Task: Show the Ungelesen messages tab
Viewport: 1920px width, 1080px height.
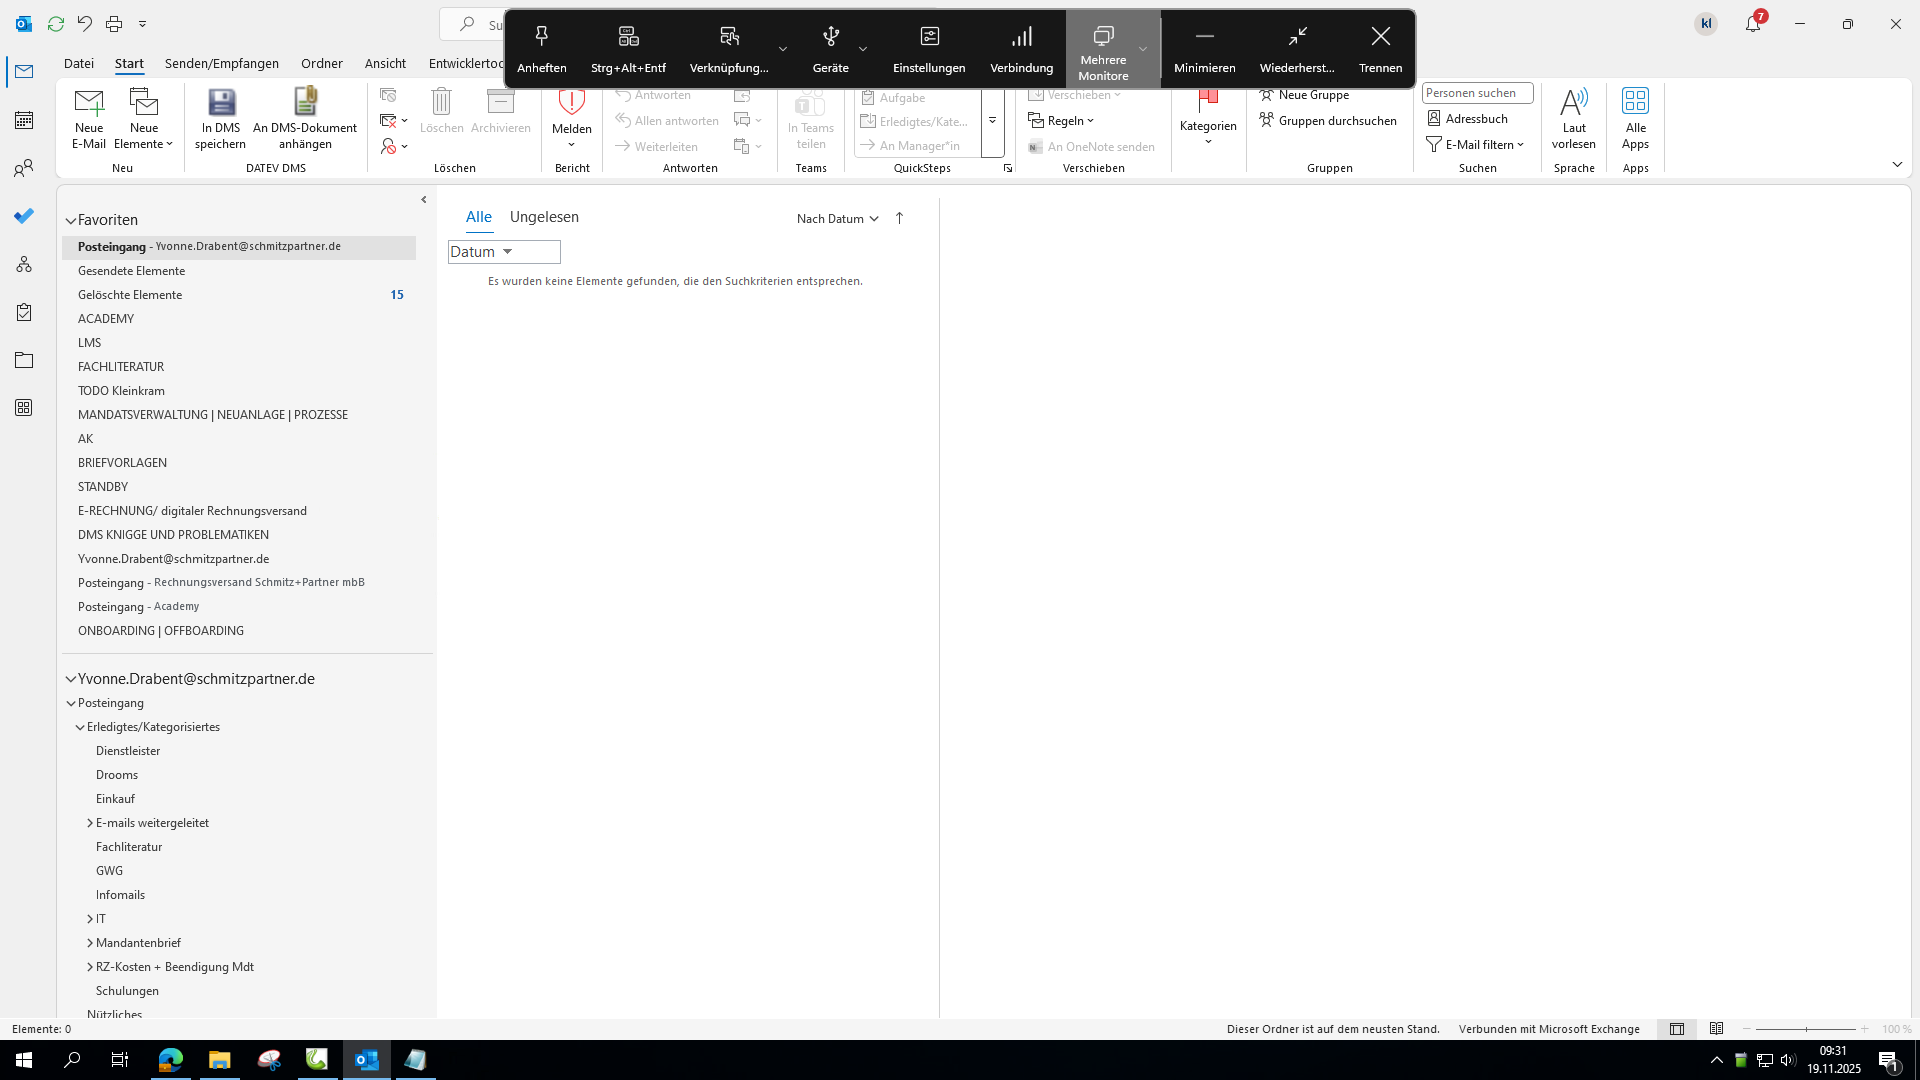Action: (x=544, y=217)
